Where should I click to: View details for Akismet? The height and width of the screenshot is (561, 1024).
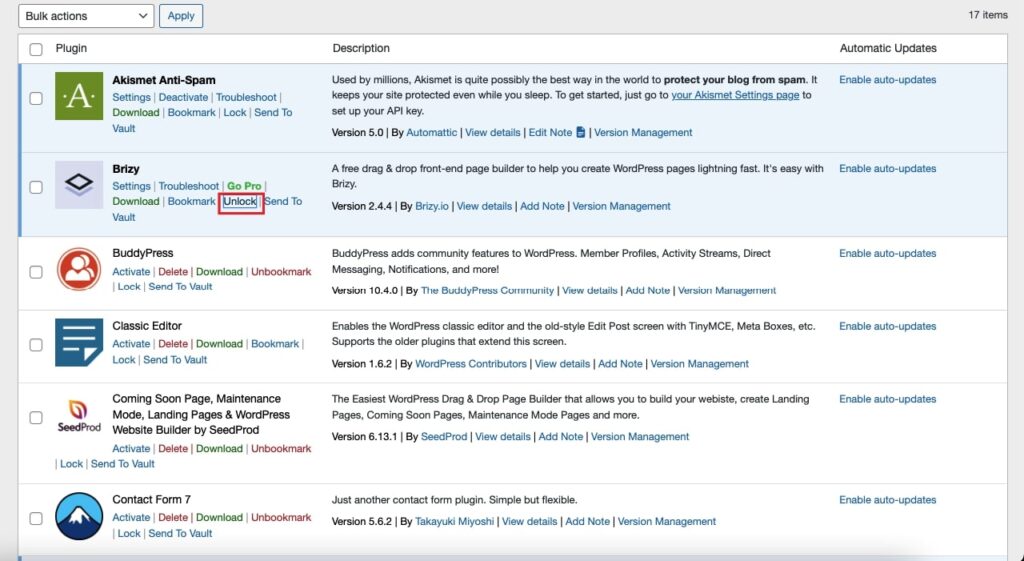492,132
